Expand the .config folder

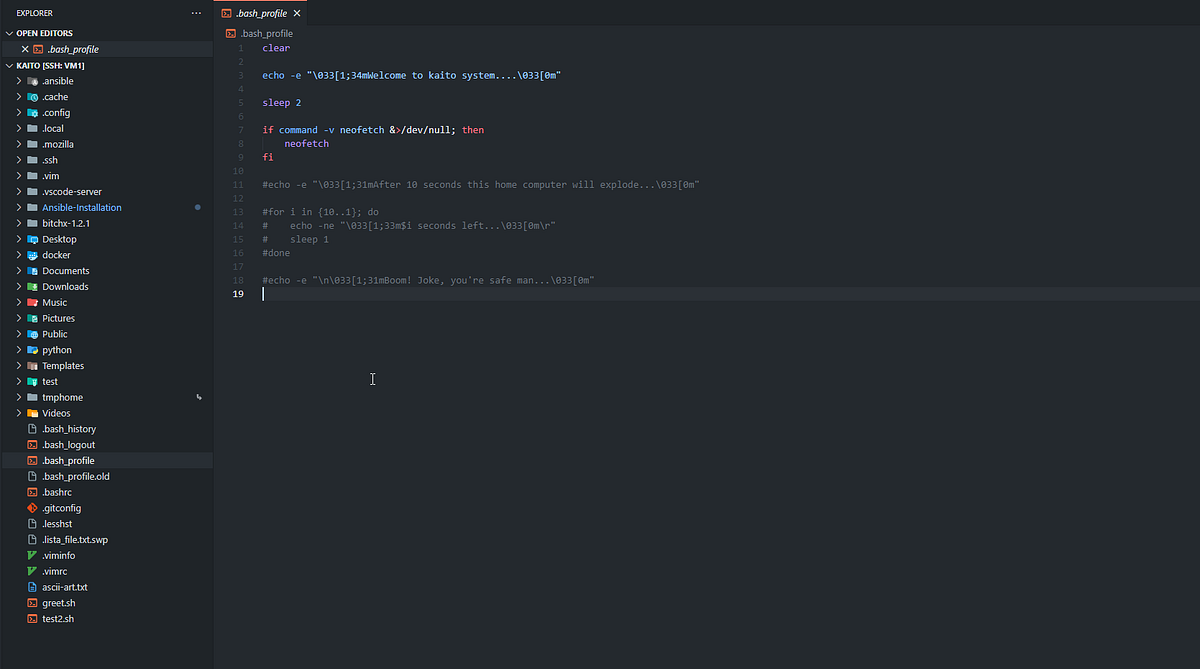[x=18, y=112]
